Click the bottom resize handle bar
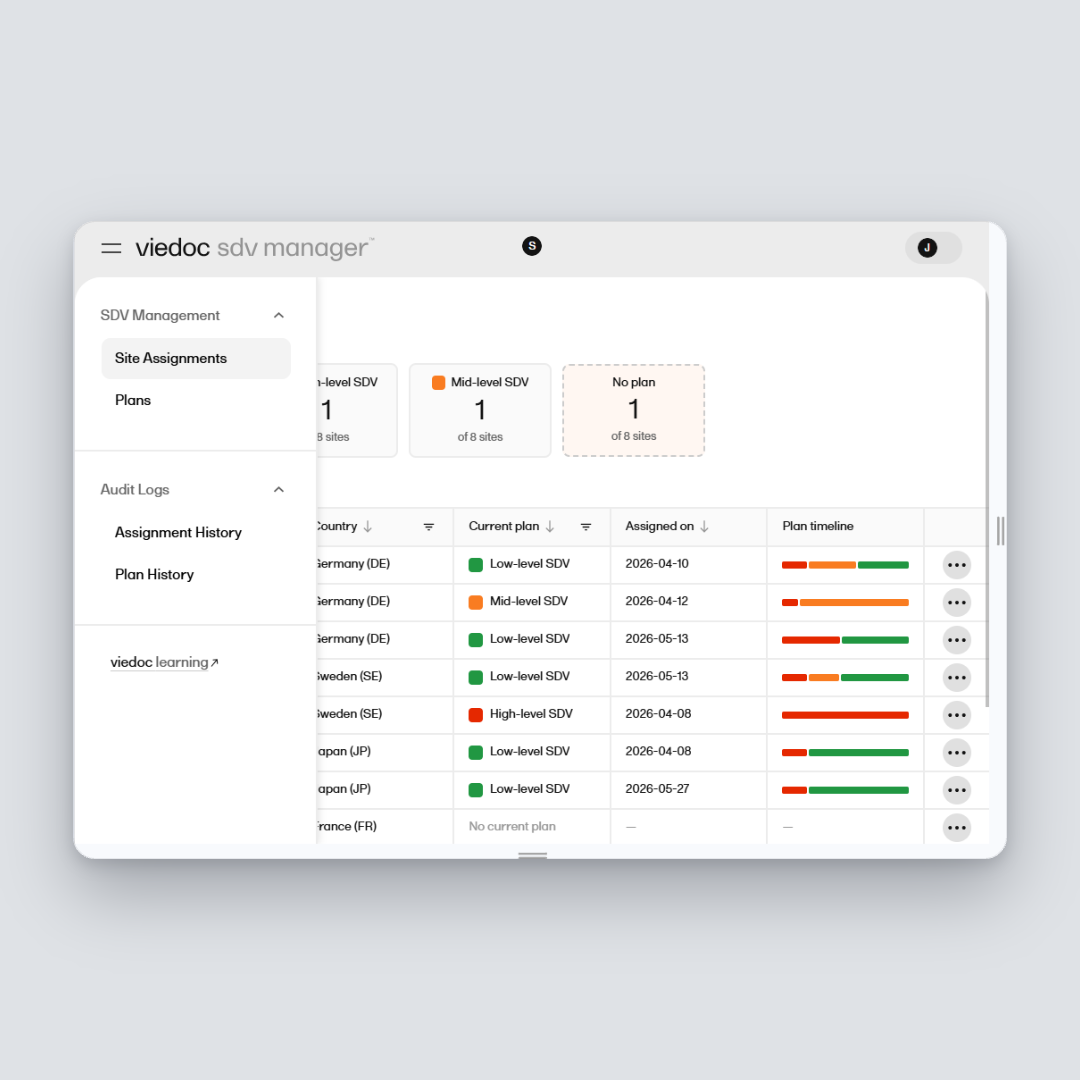Screen dimensions: 1080x1080 tap(532, 855)
